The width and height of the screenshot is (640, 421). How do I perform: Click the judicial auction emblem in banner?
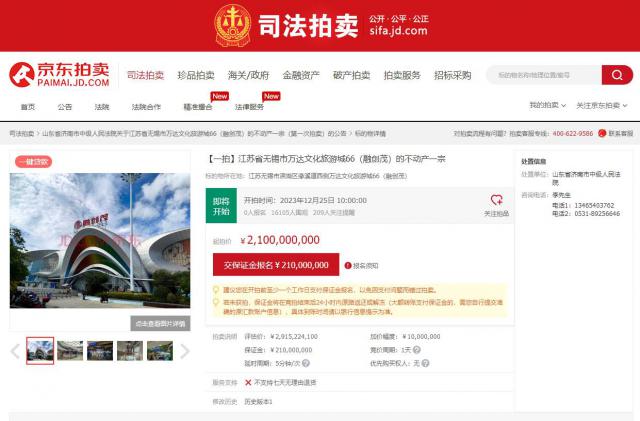click(x=233, y=25)
